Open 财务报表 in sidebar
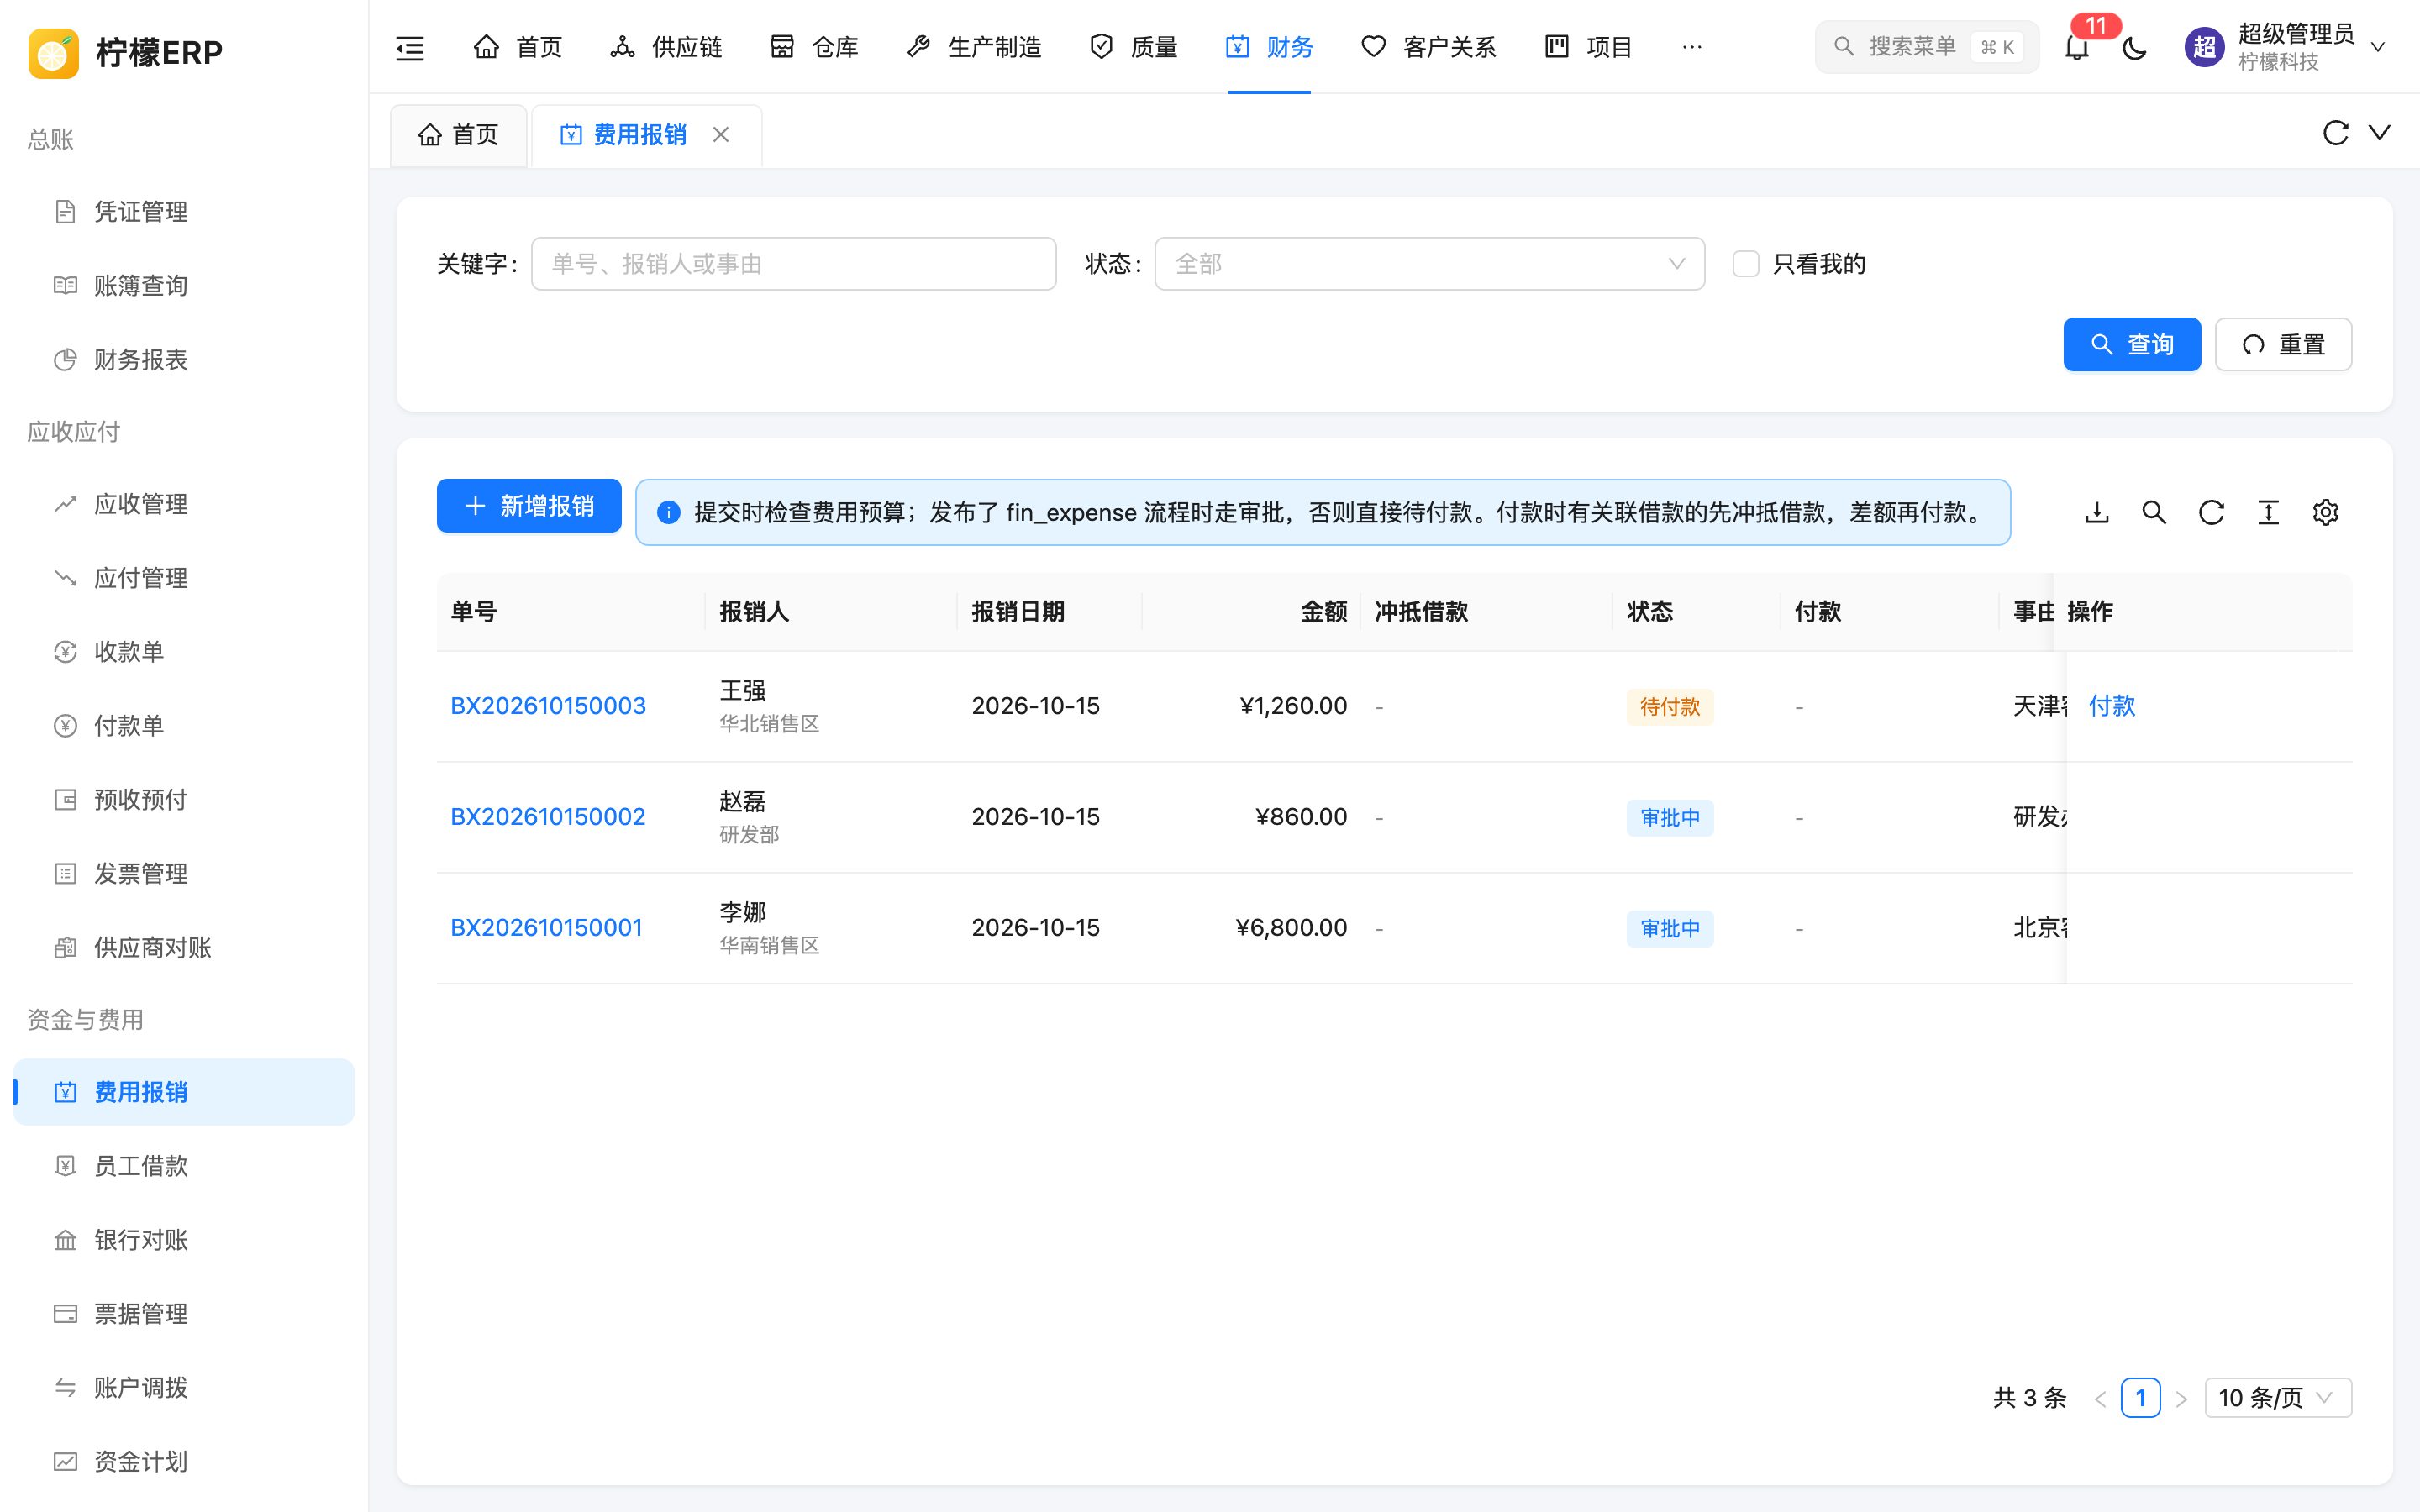2420x1512 pixels. pyautogui.click(x=184, y=360)
